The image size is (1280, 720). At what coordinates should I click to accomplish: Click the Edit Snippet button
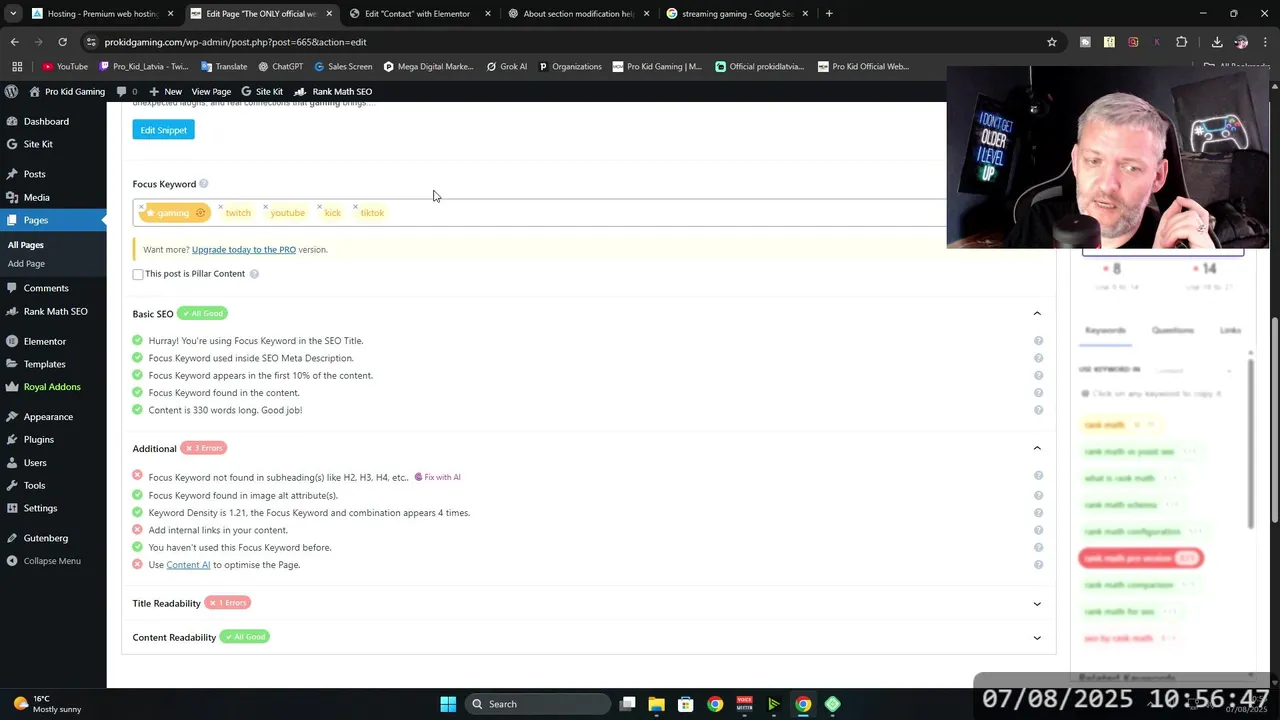(163, 130)
